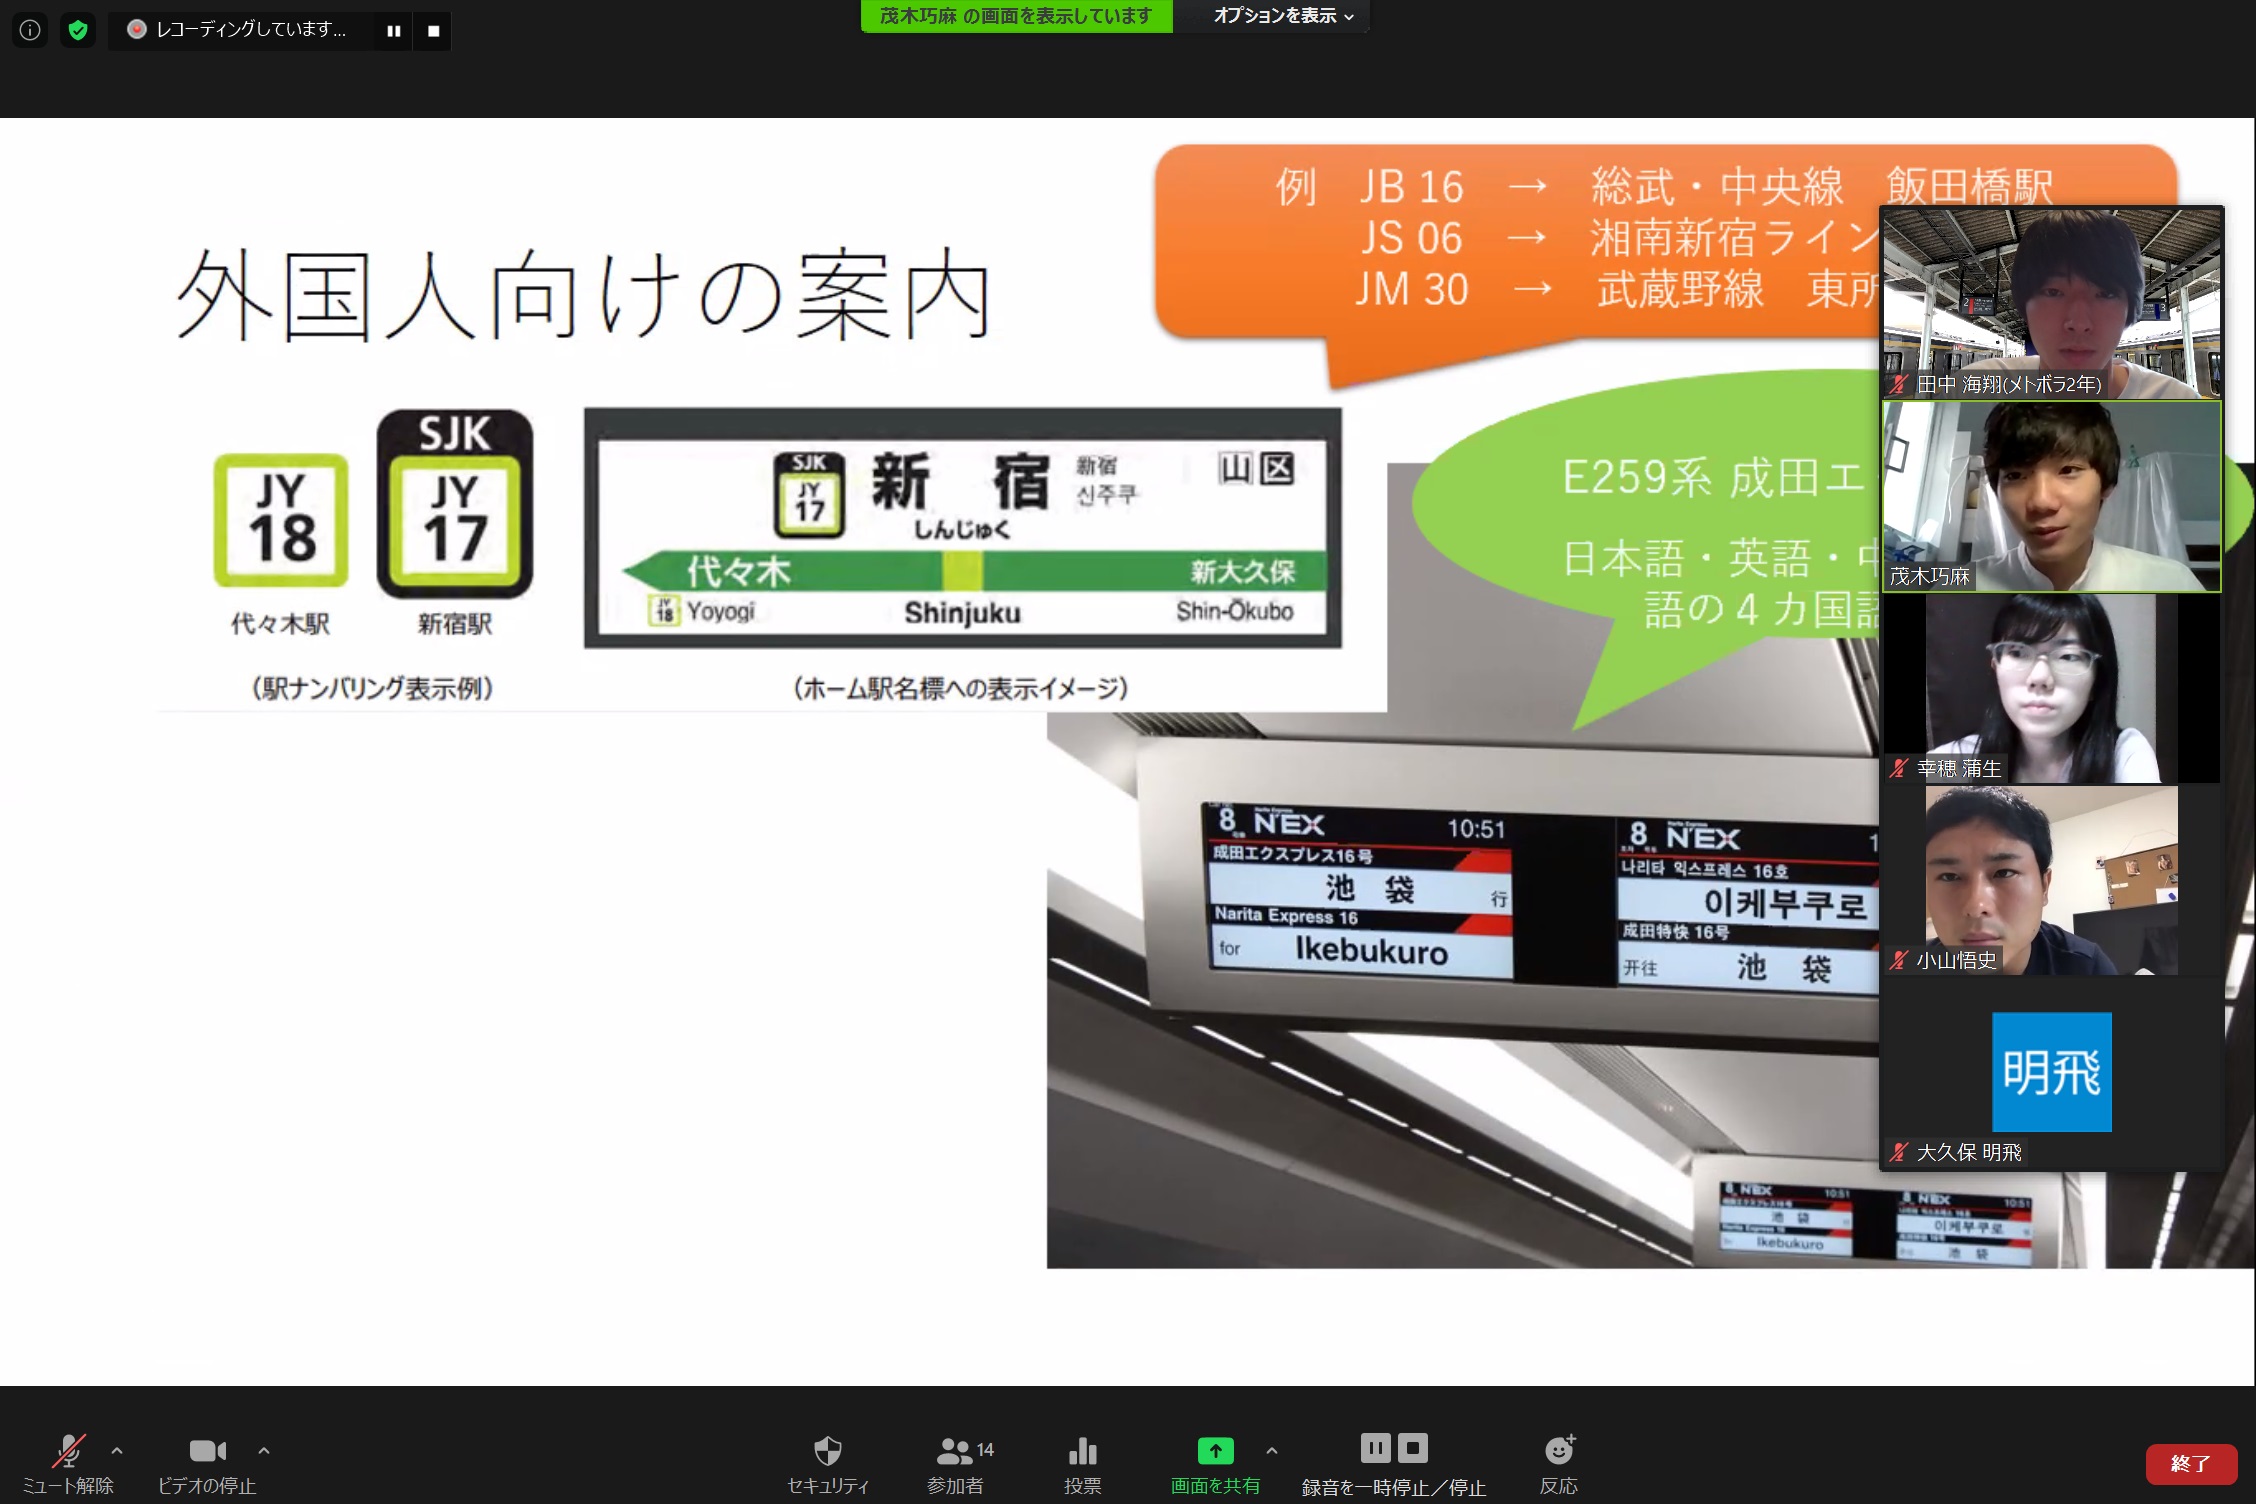The width and height of the screenshot is (2256, 1504).
Task: Open share options arrow beside 画面を共有
Action: tap(1272, 1450)
